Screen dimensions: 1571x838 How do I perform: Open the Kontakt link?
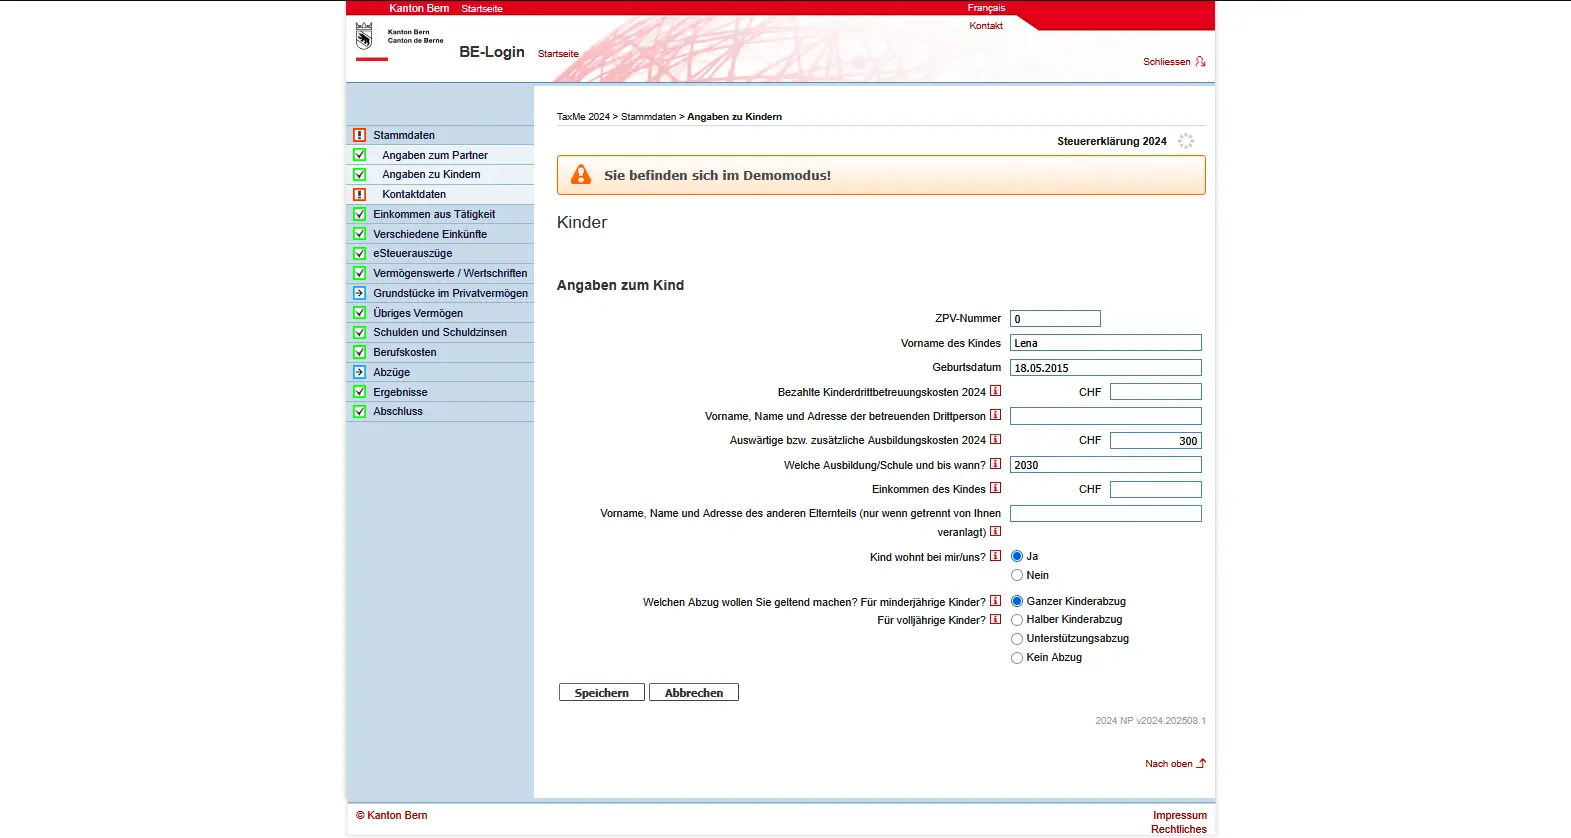pyautogui.click(x=986, y=26)
